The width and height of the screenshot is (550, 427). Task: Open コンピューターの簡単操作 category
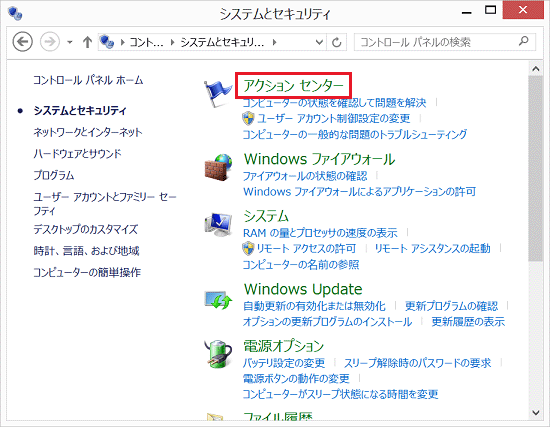click(x=87, y=272)
